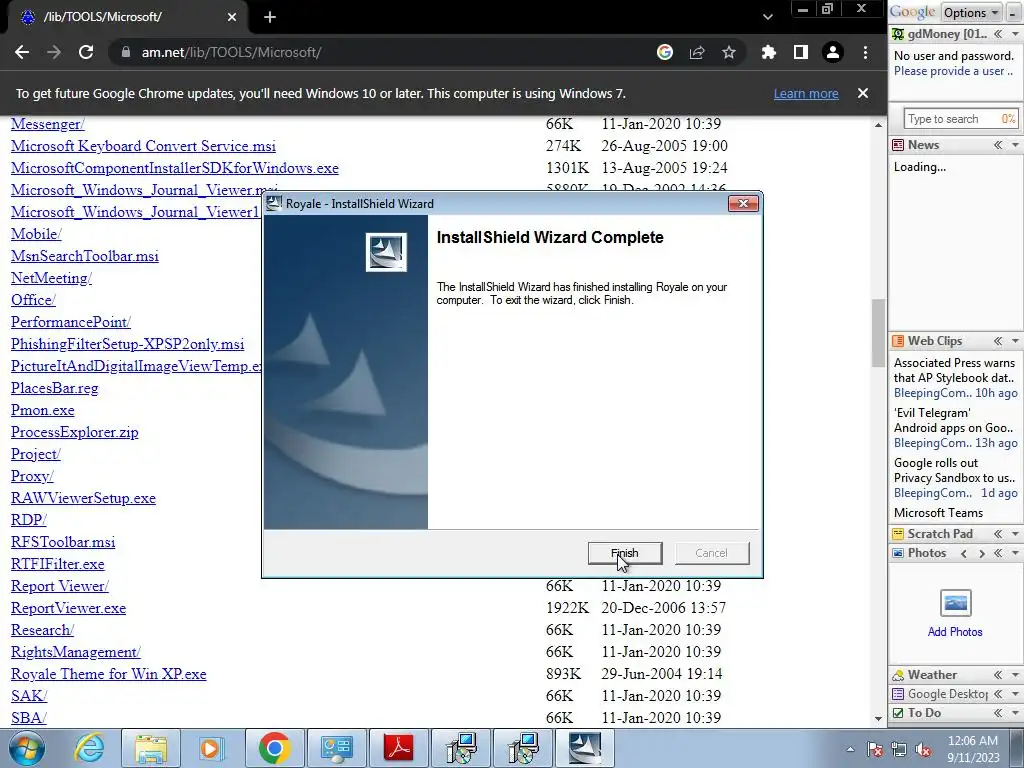Reload the page in Chrome
The width and height of the screenshot is (1024, 768).
click(x=86, y=52)
